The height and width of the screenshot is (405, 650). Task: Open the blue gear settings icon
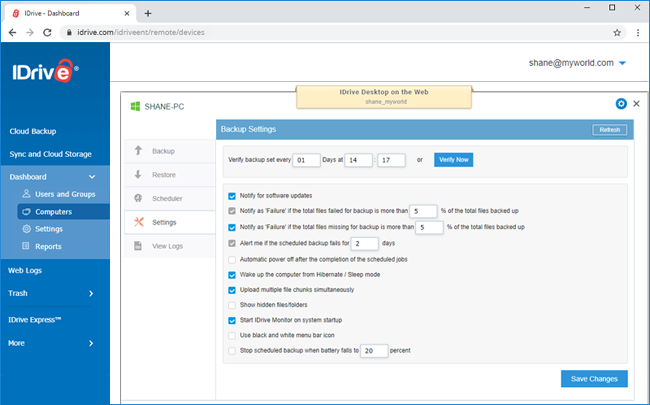[x=621, y=104]
